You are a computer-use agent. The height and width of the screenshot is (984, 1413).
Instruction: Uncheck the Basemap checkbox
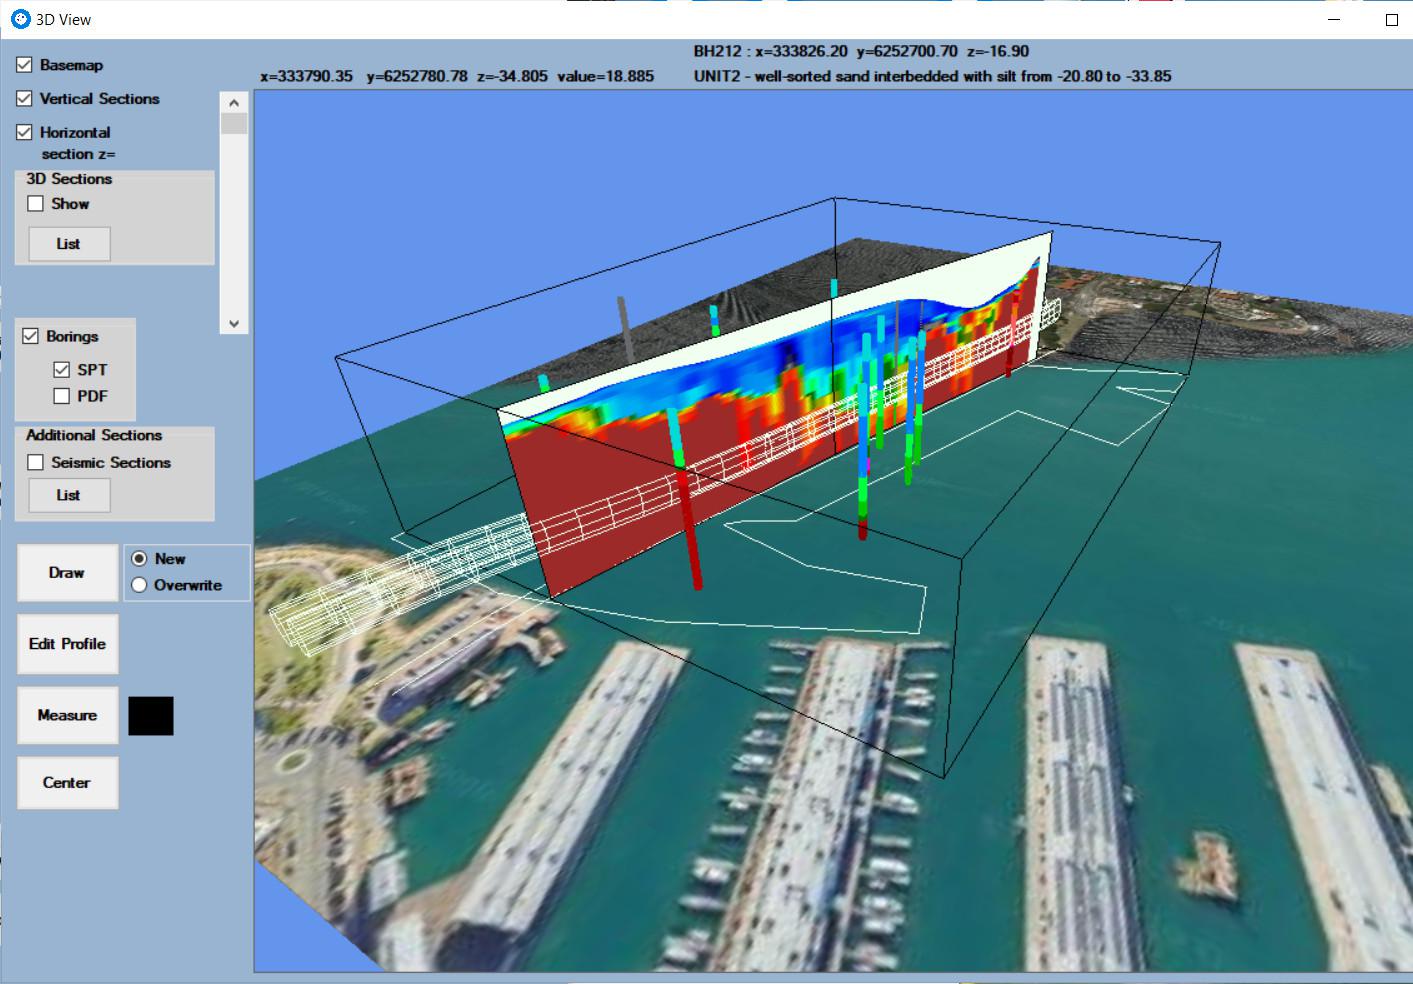pos(23,64)
